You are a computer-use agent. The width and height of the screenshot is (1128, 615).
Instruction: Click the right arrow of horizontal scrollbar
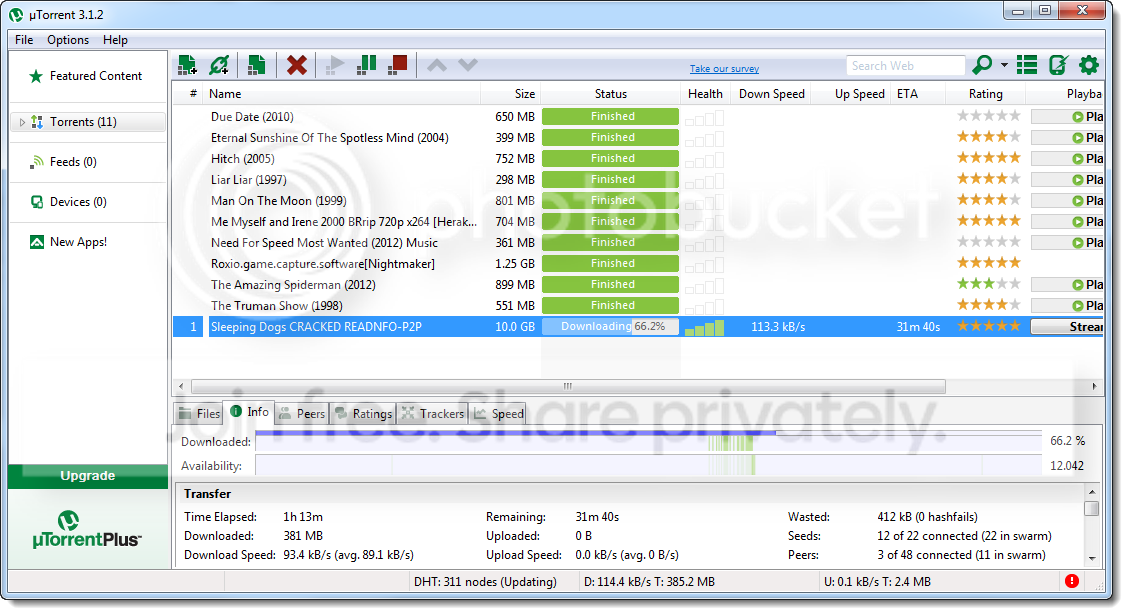tap(1094, 386)
